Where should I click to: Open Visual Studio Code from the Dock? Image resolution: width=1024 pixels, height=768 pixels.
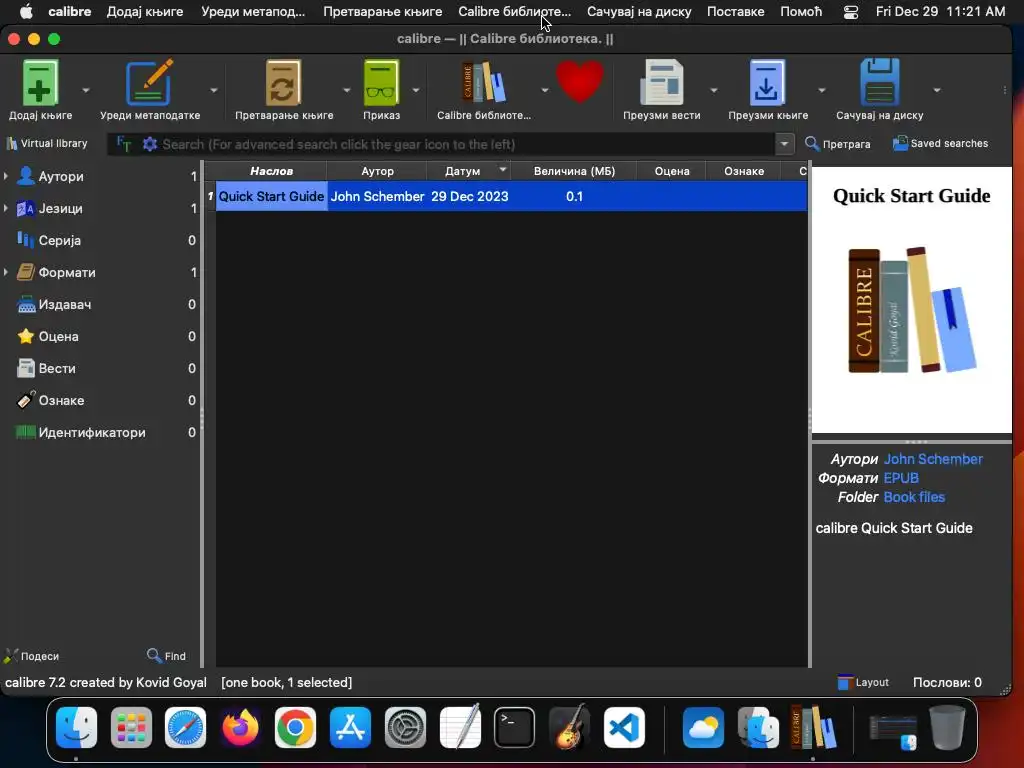pos(624,728)
